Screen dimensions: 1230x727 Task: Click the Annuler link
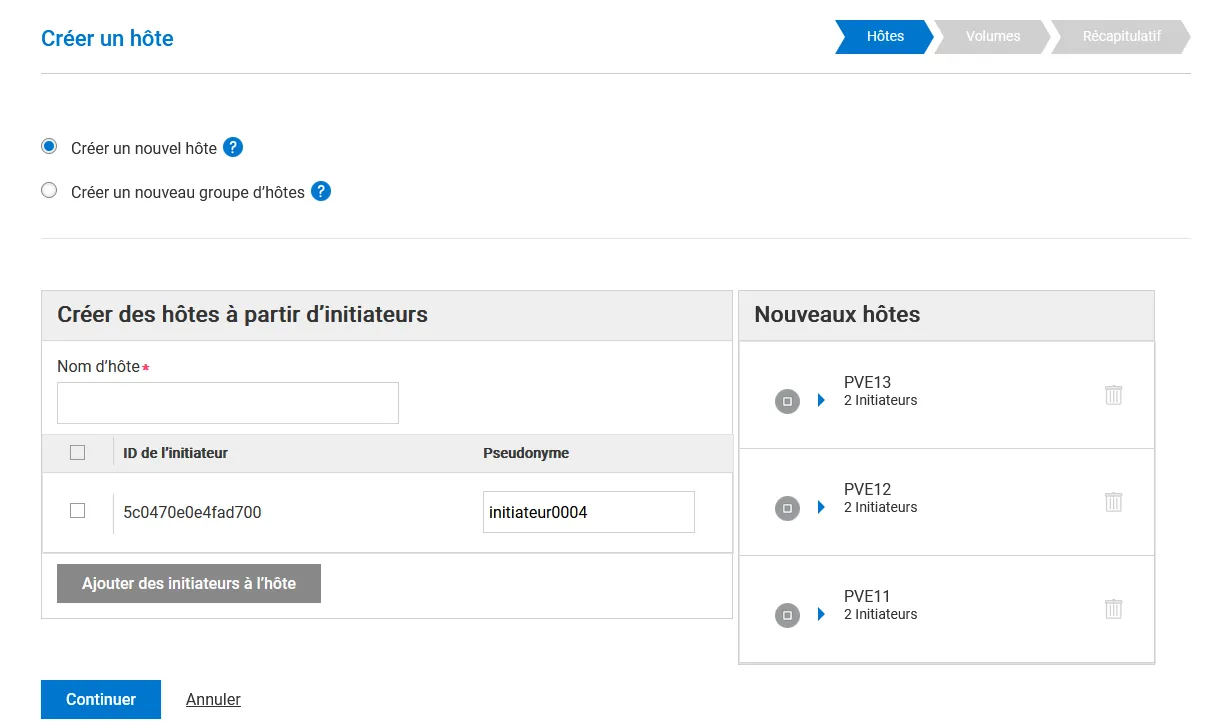point(213,700)
